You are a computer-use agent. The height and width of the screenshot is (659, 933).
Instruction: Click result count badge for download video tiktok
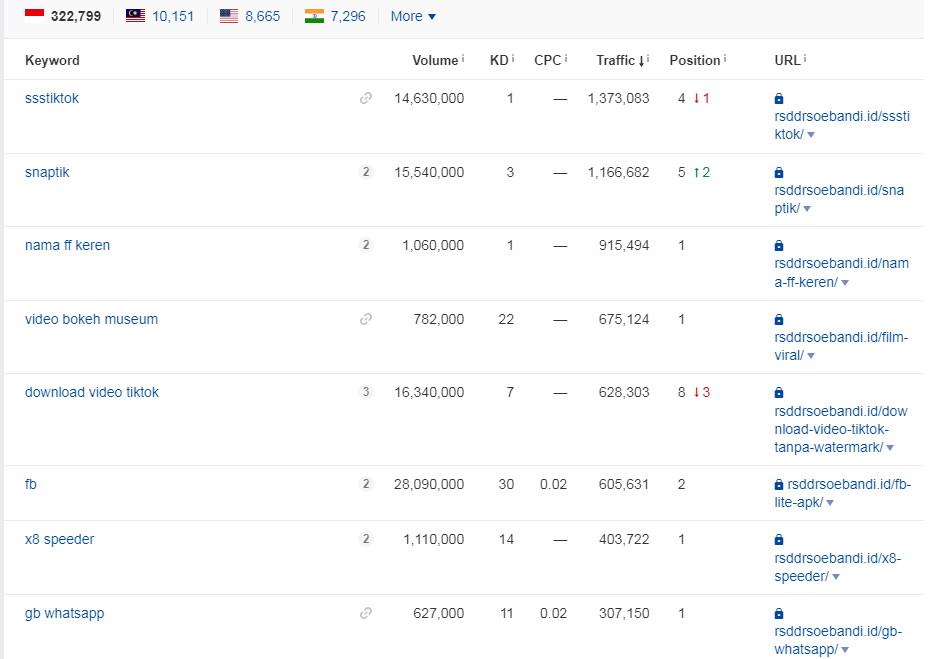pos(366,393)
